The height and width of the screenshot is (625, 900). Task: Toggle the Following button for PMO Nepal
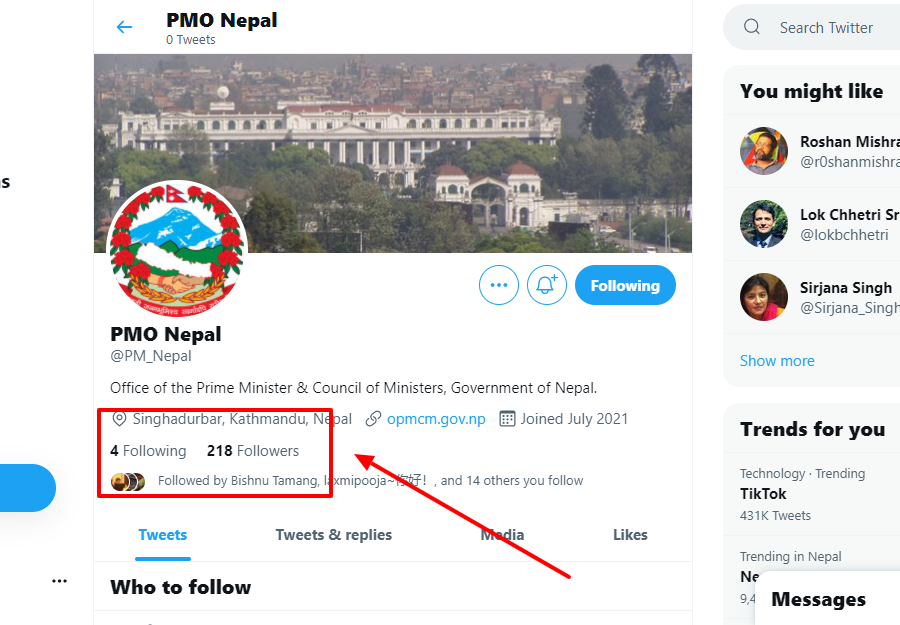pyautogui.click(x=625, y=285)
